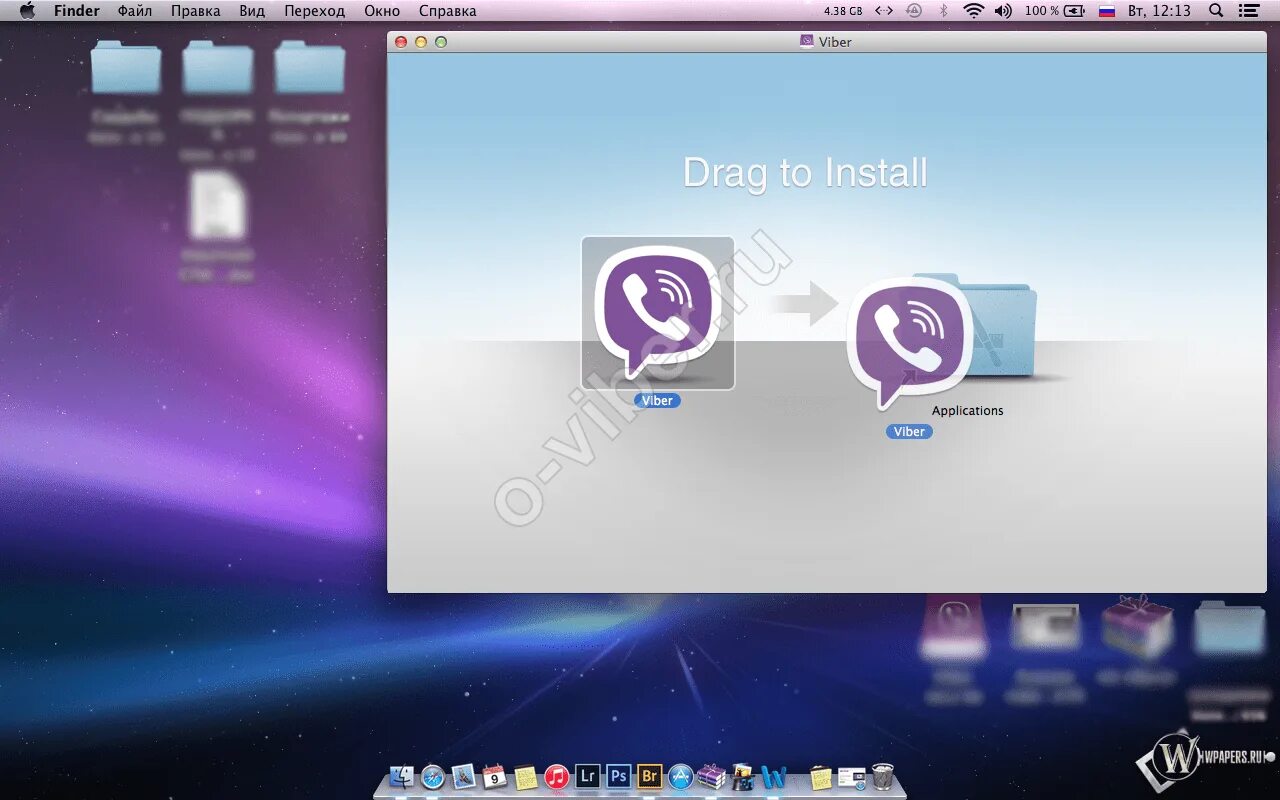This screenshot has height=800, width=1280.
Task: Open the Правка menu
Action: pos(195,11)
